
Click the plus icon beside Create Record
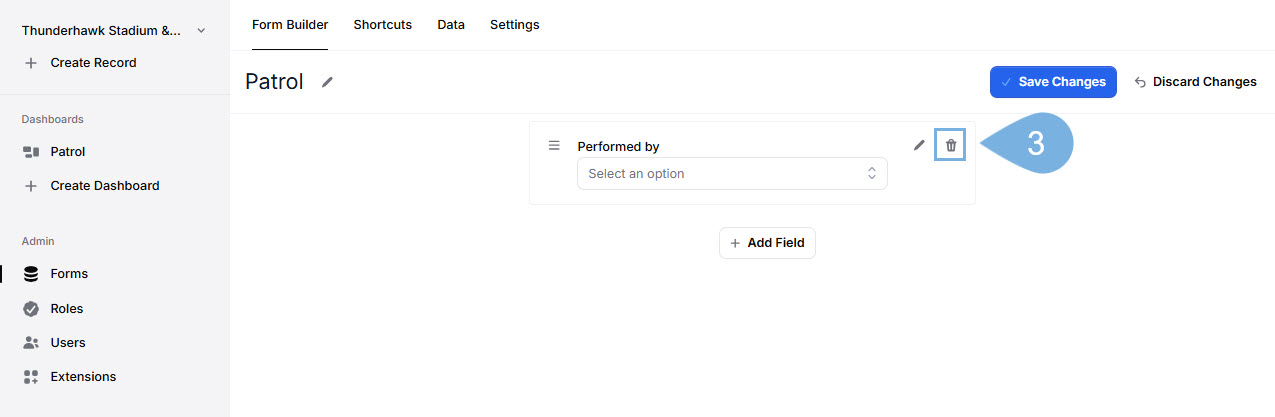pos(31,63)
